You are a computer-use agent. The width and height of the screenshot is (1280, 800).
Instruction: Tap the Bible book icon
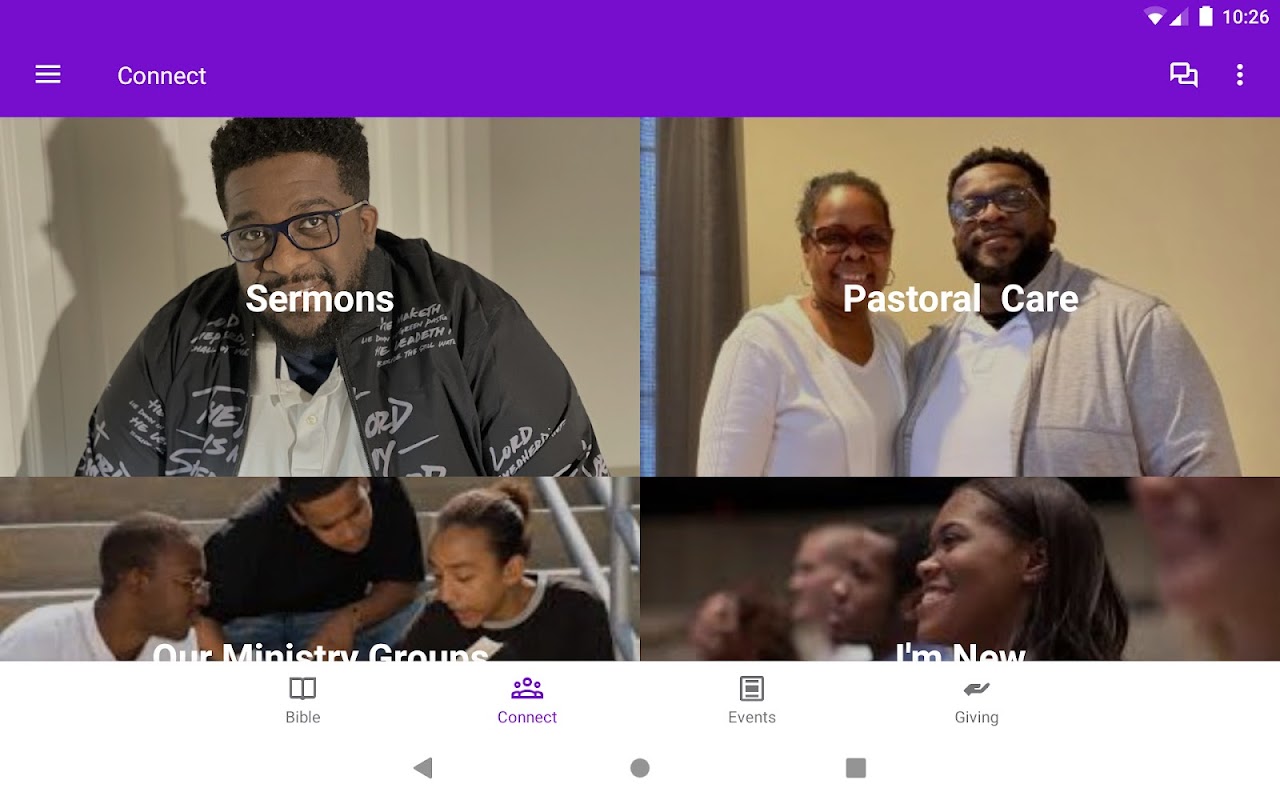[x=303, y=688]
